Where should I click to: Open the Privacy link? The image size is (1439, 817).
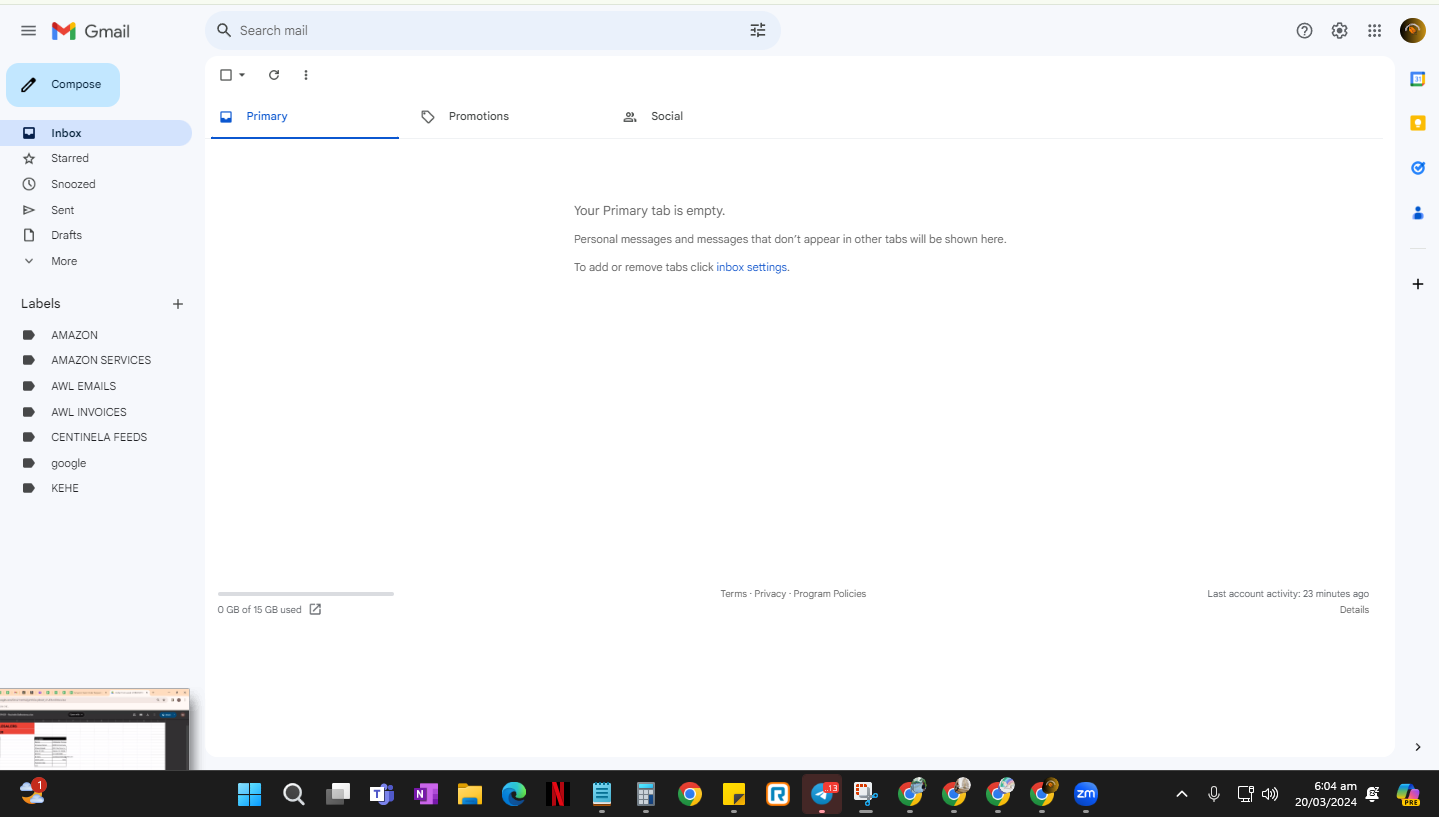(x=770, y=594)
